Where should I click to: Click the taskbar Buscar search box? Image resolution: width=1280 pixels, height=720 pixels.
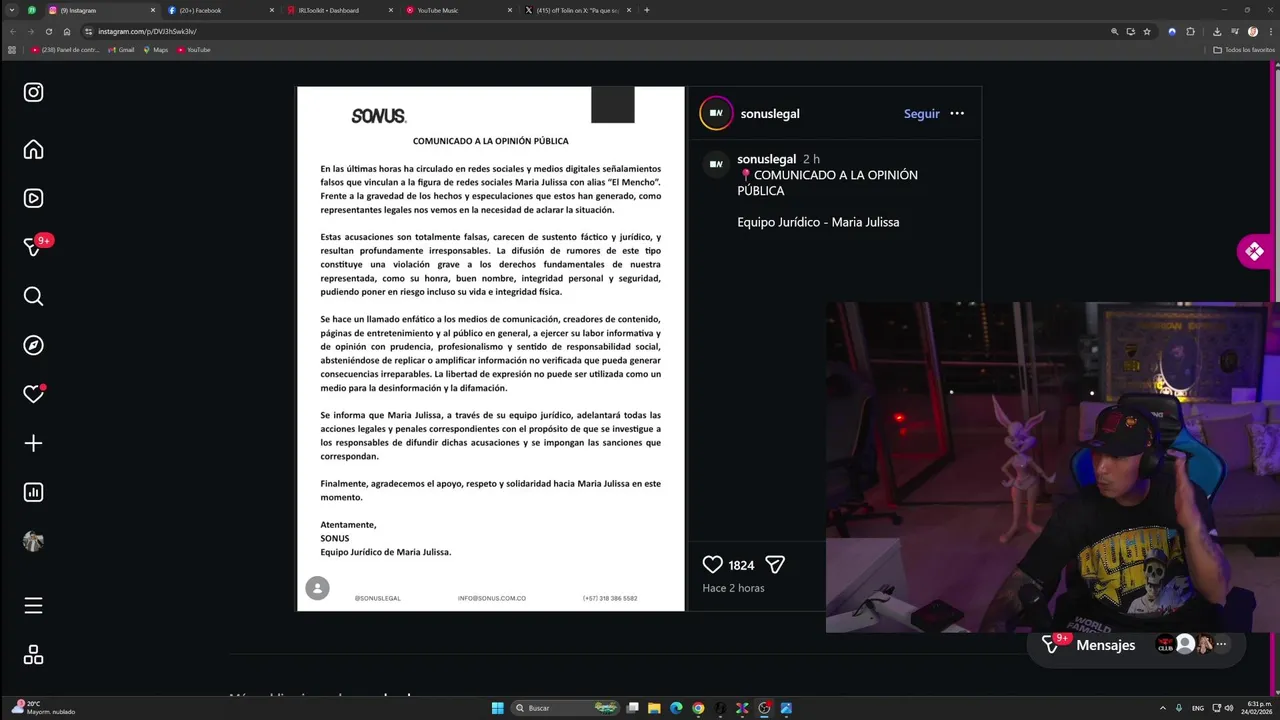click(565, 708)
